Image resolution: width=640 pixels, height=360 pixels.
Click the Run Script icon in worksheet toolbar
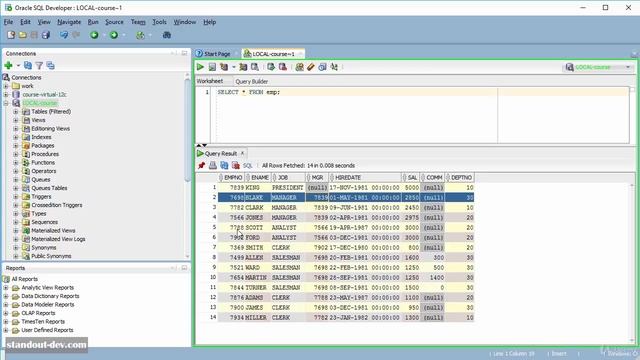[x=212, y=67]
